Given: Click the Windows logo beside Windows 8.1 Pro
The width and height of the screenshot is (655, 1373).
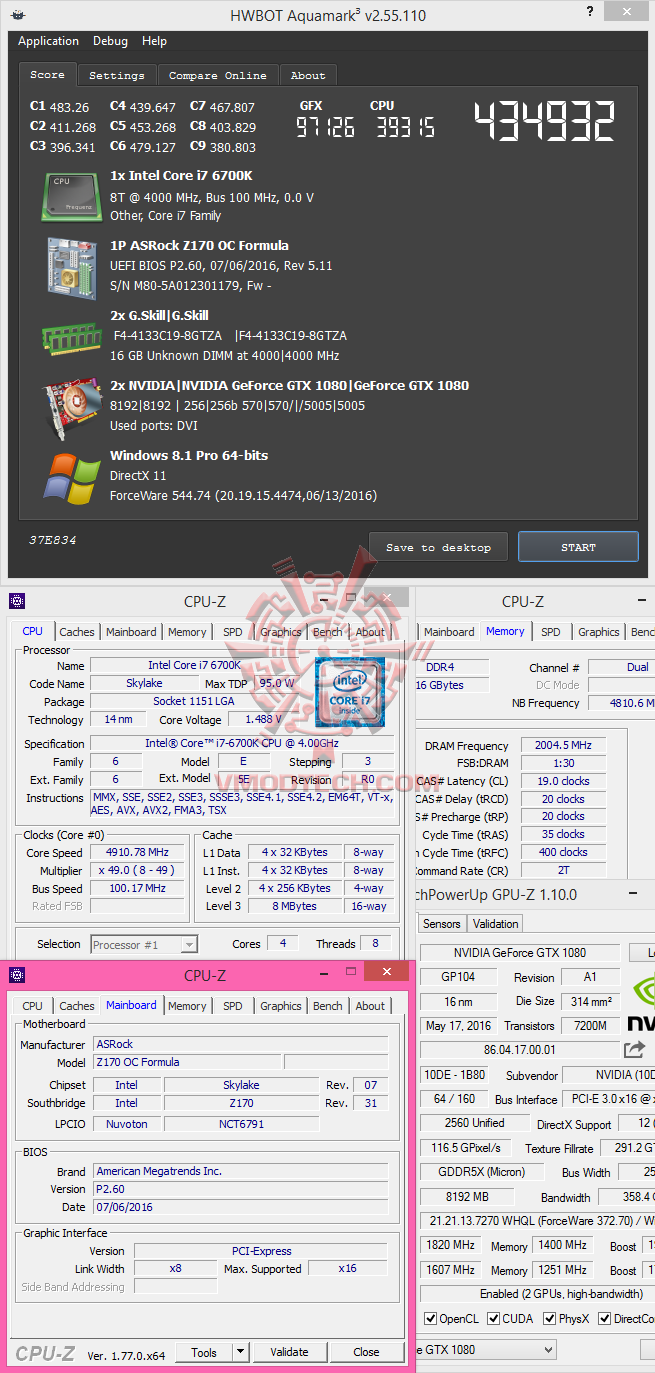Looking at the screenshot, I should coord(71,478).
